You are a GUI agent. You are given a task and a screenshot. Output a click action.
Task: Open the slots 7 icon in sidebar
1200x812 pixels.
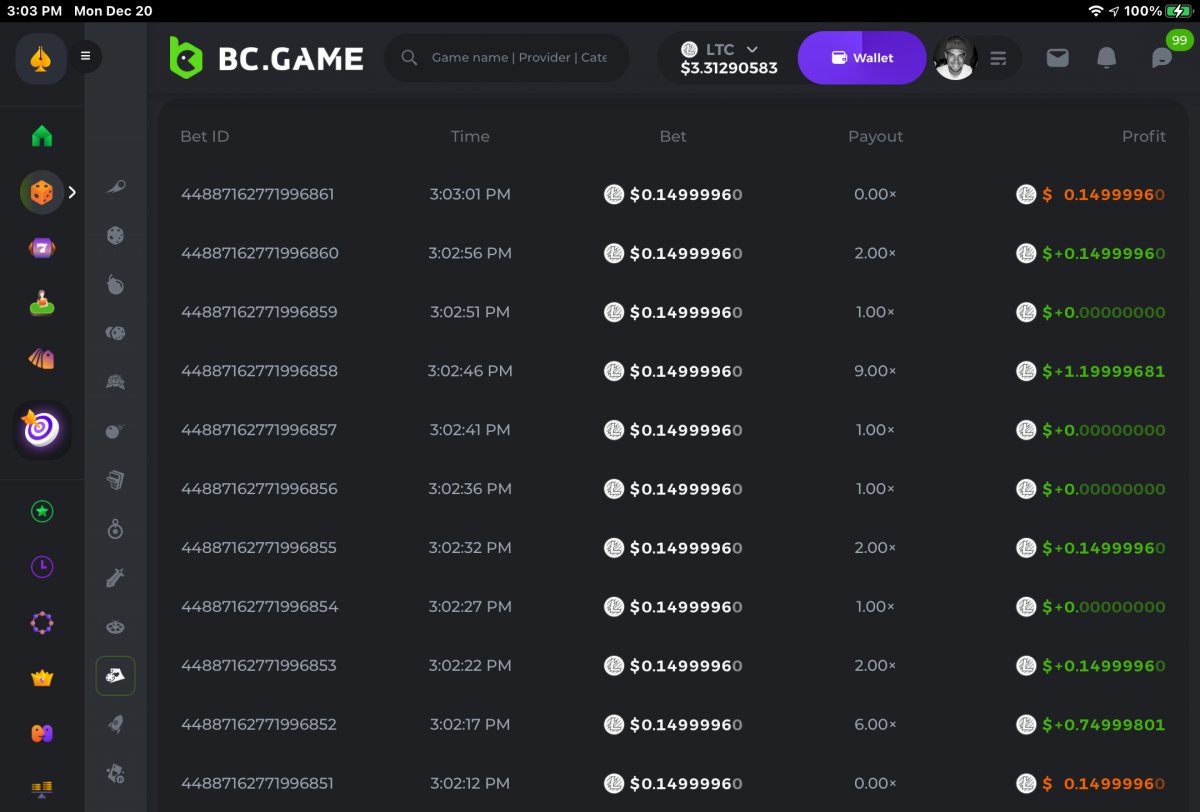click(x=42, y=247)
